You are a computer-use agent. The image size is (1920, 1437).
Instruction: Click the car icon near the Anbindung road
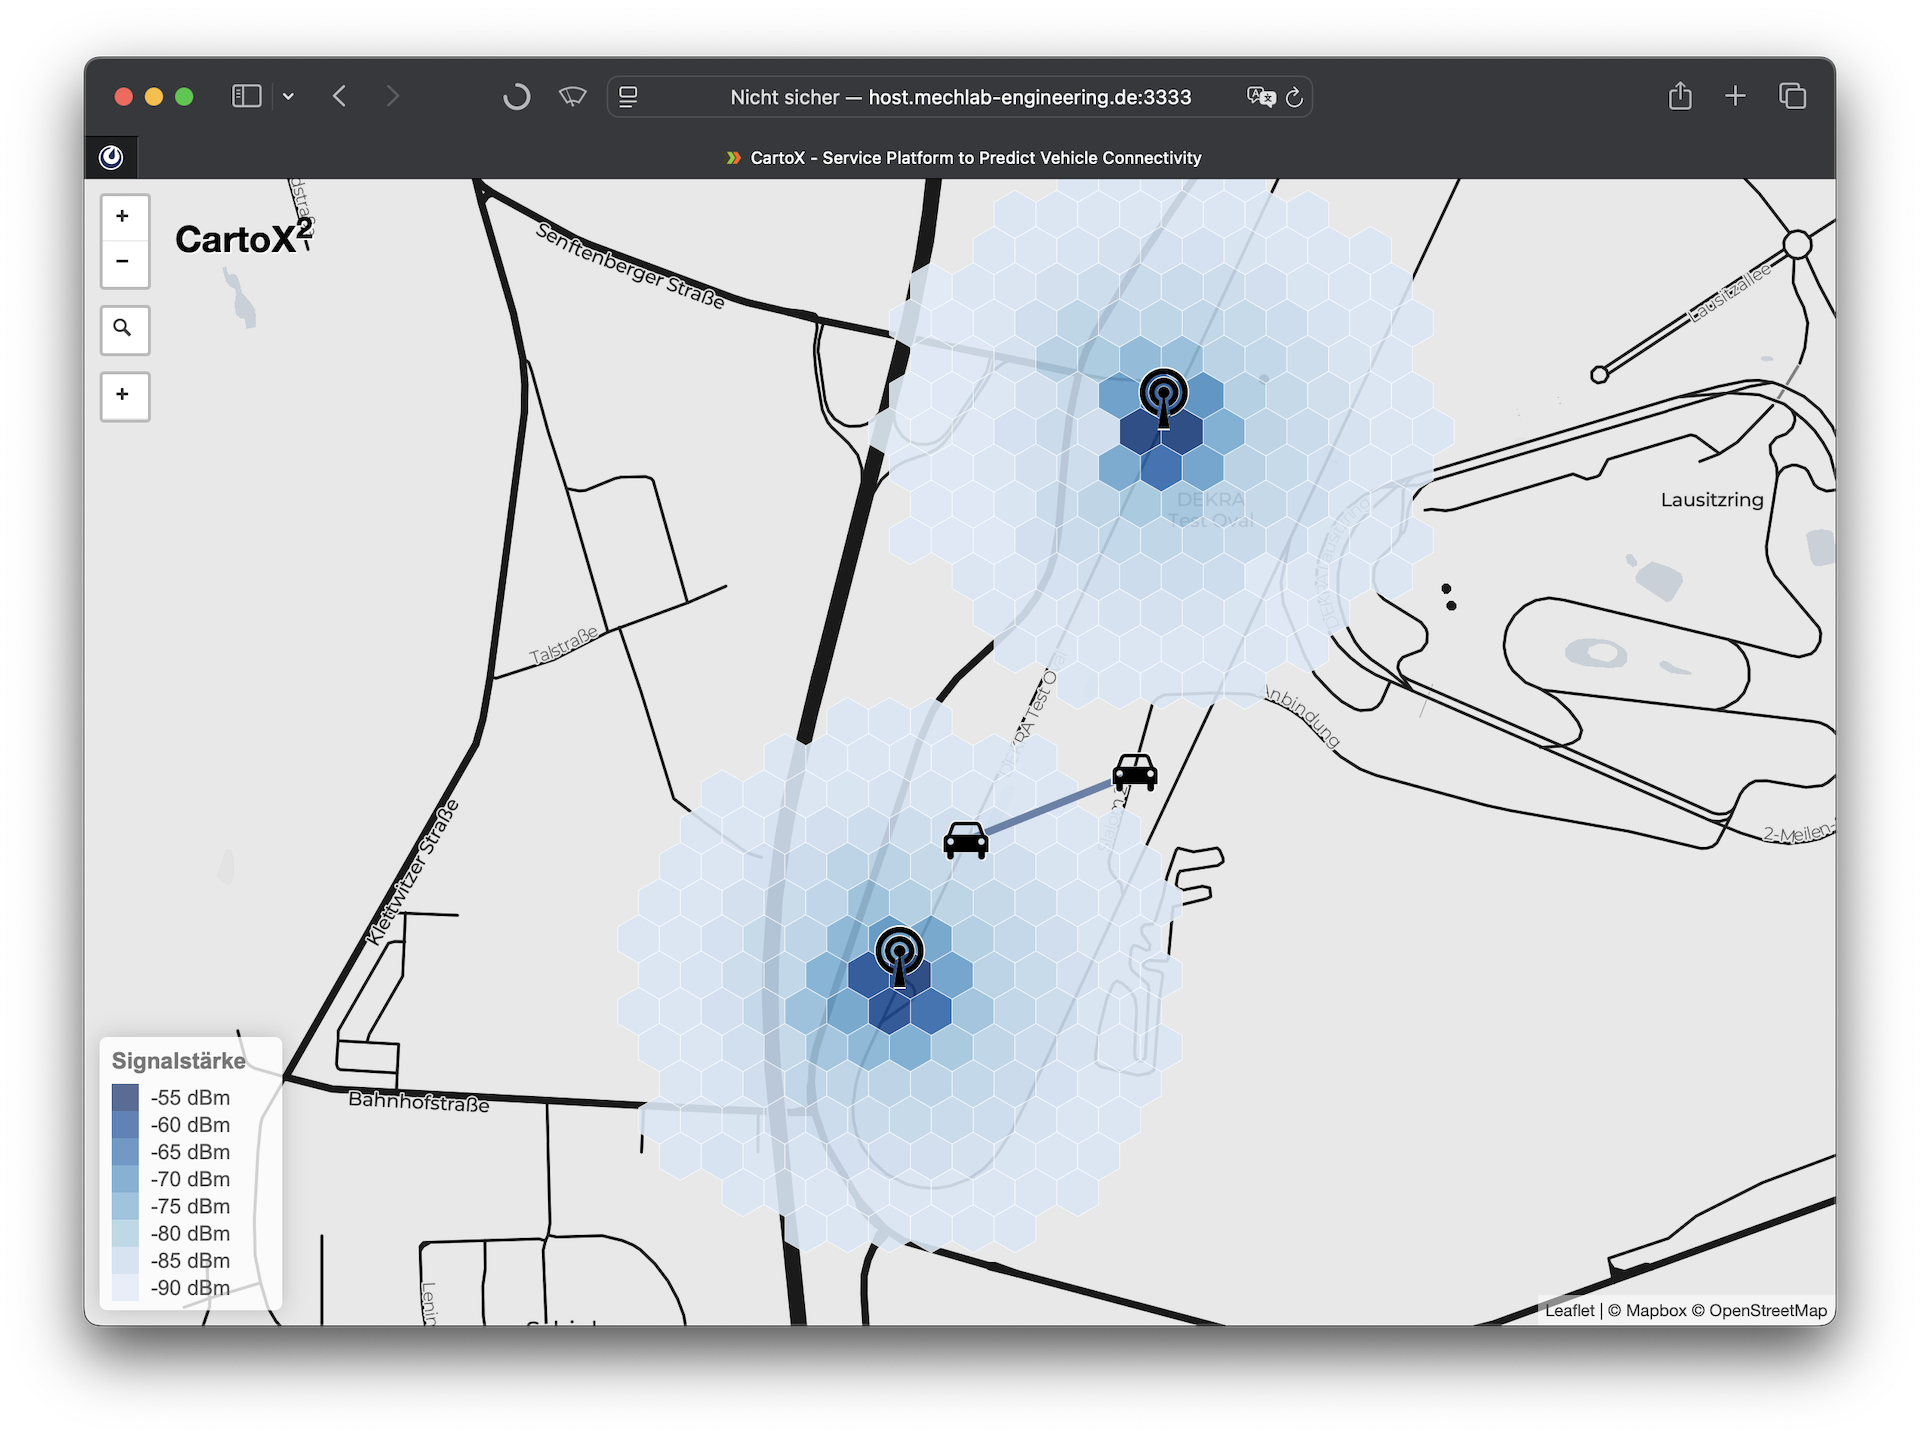point(1137,774)
